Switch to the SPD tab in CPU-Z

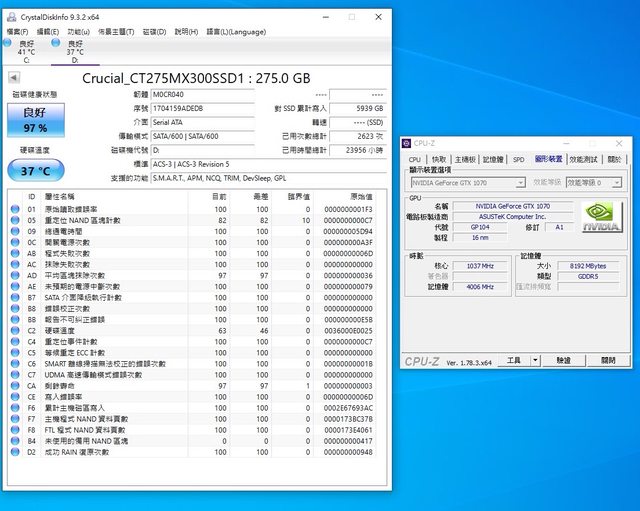pos(518,159)
